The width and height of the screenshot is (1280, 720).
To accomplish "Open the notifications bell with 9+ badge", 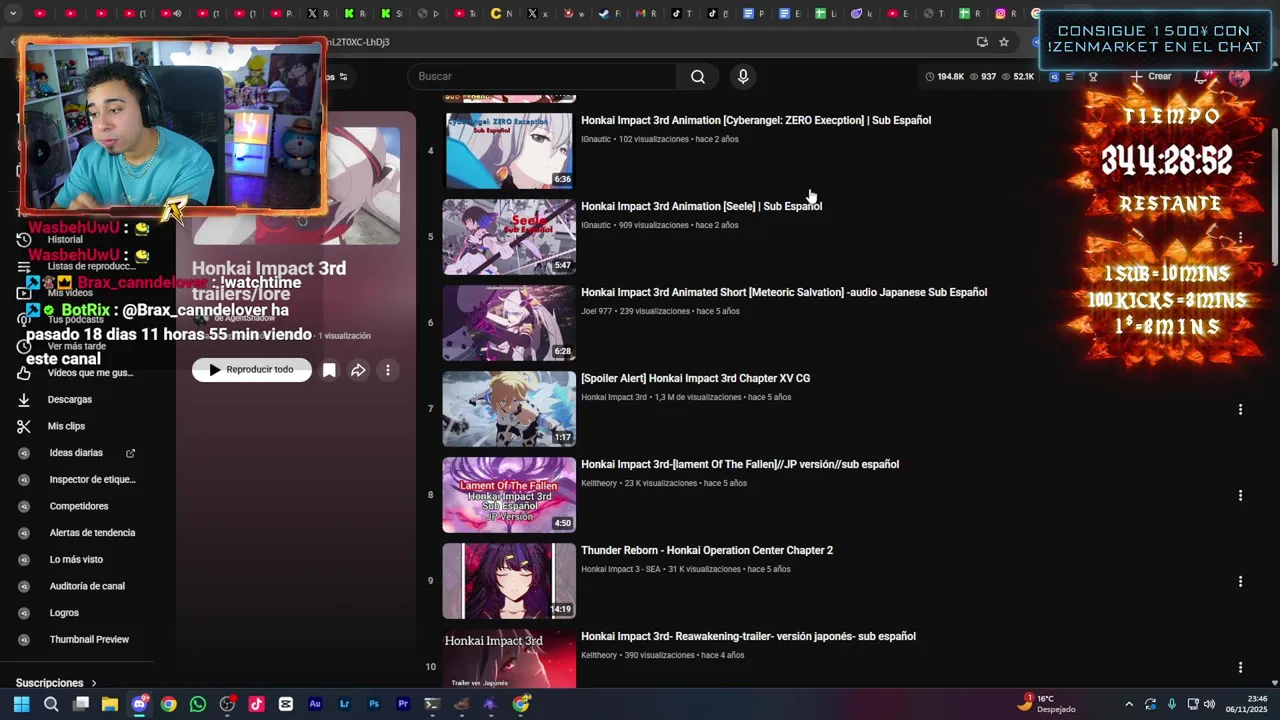I will (x=1202, y=76).
